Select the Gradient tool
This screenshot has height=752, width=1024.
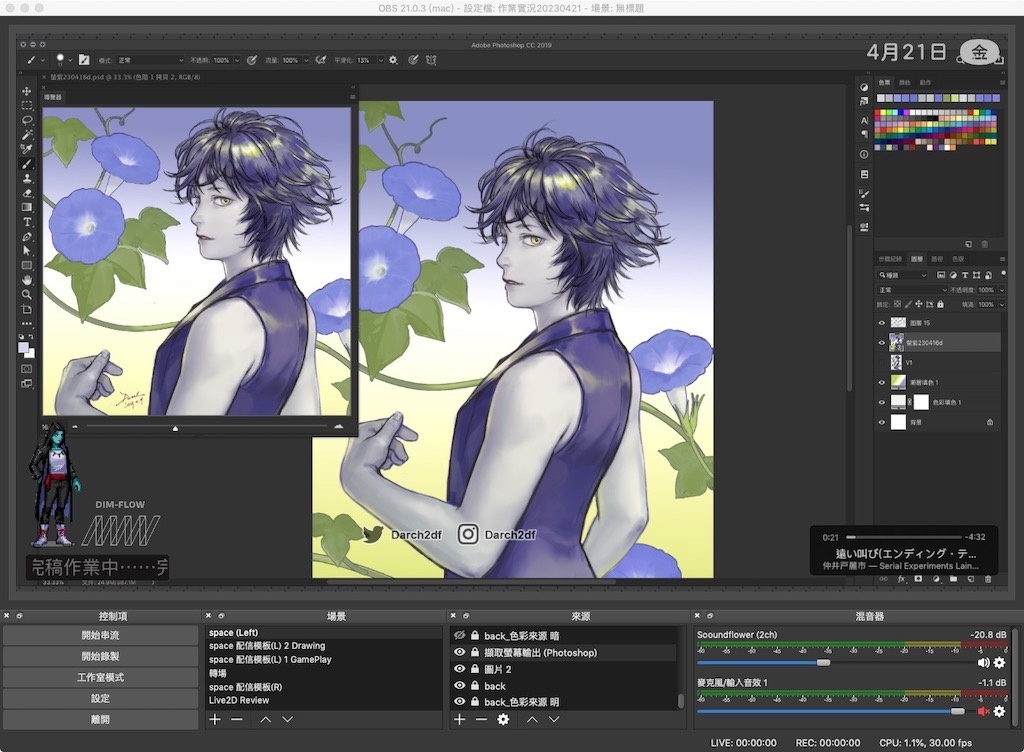tap(27, 207)
